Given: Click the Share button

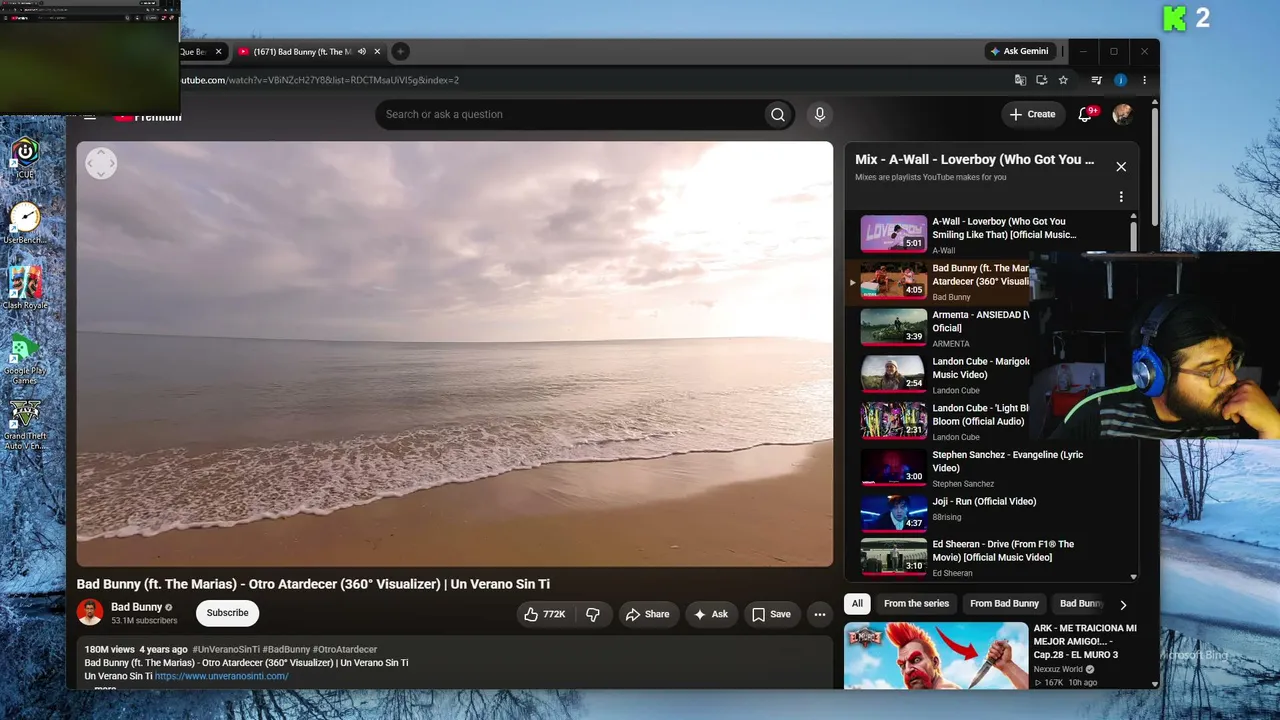Looking at the screenshot, I should 648,614.
